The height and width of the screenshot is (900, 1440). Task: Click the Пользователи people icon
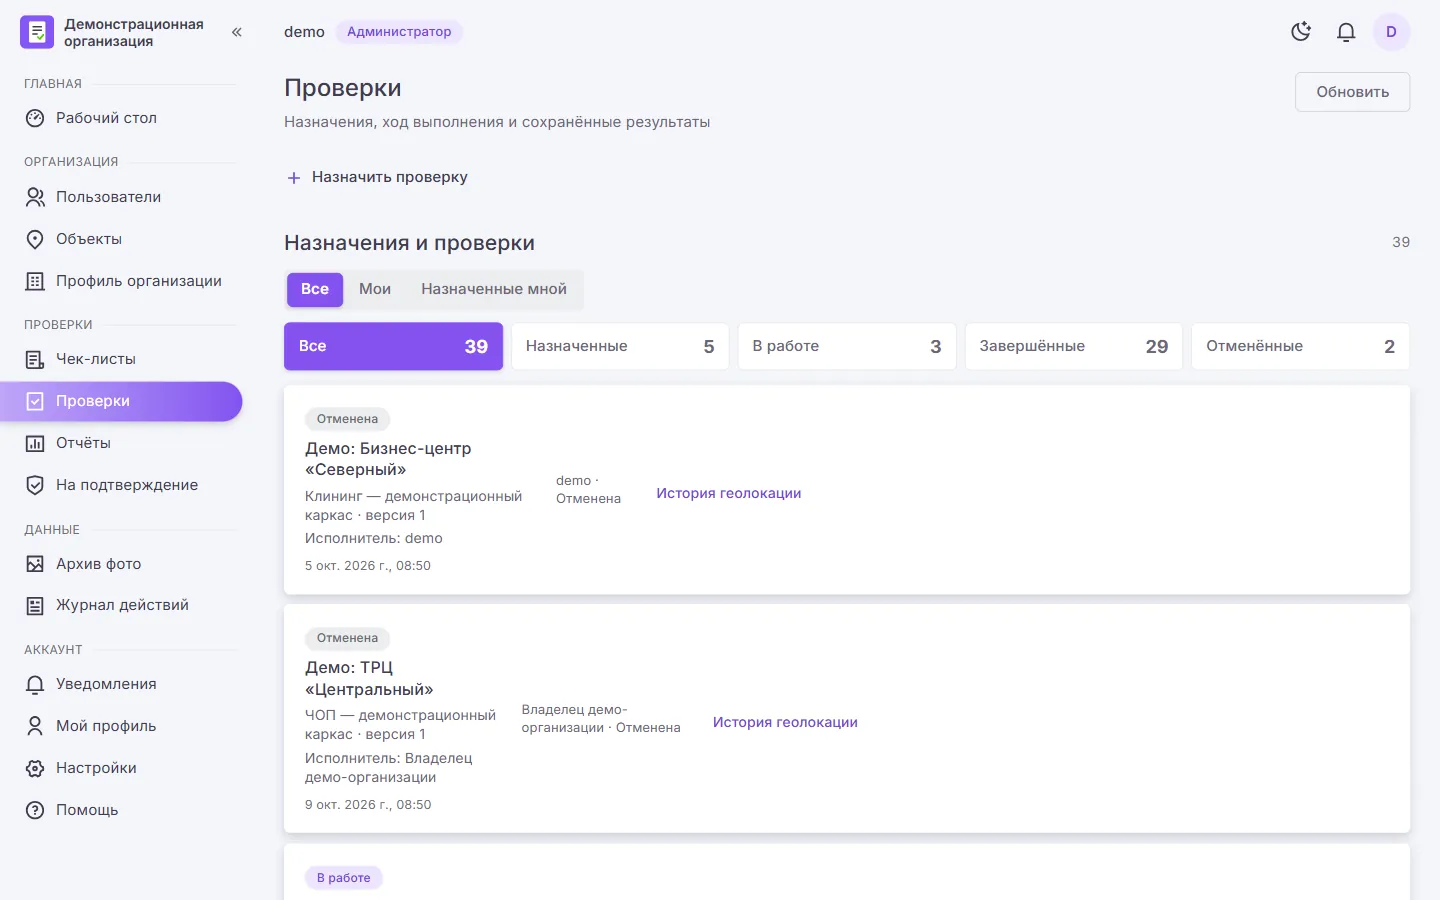click(35, 197)
